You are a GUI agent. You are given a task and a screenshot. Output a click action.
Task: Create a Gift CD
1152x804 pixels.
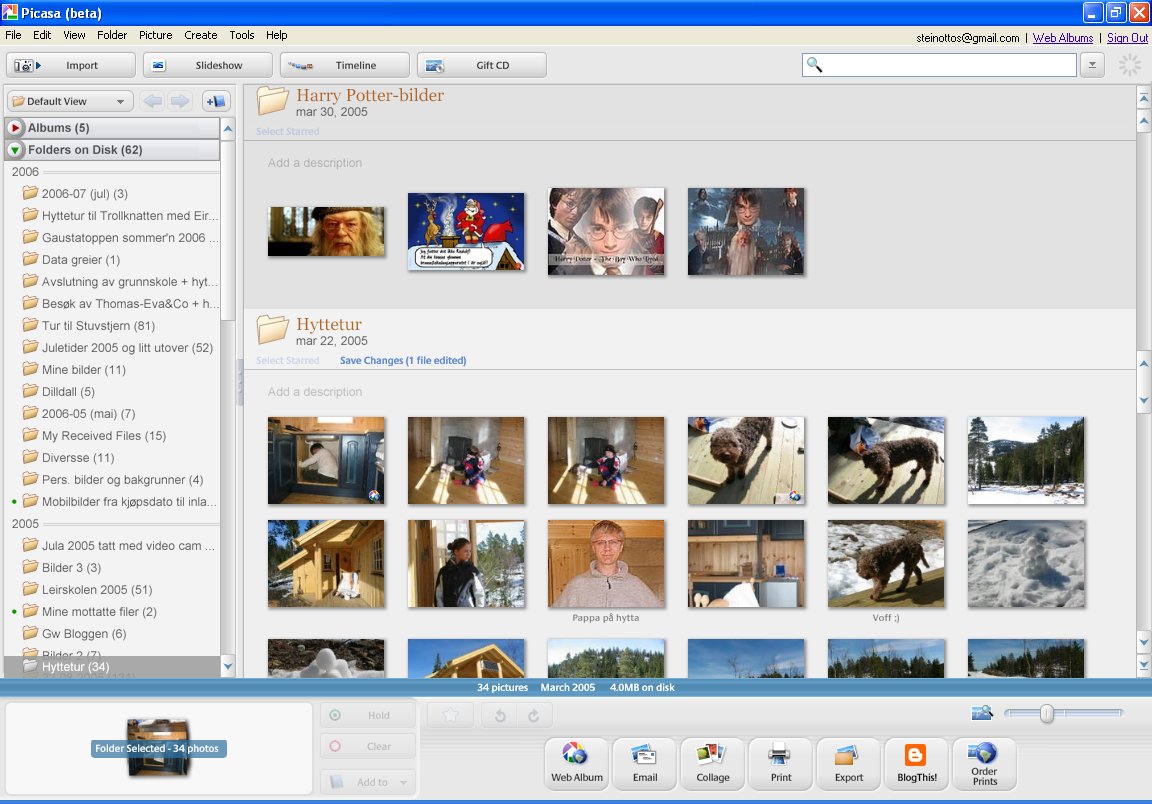(481, 65)
